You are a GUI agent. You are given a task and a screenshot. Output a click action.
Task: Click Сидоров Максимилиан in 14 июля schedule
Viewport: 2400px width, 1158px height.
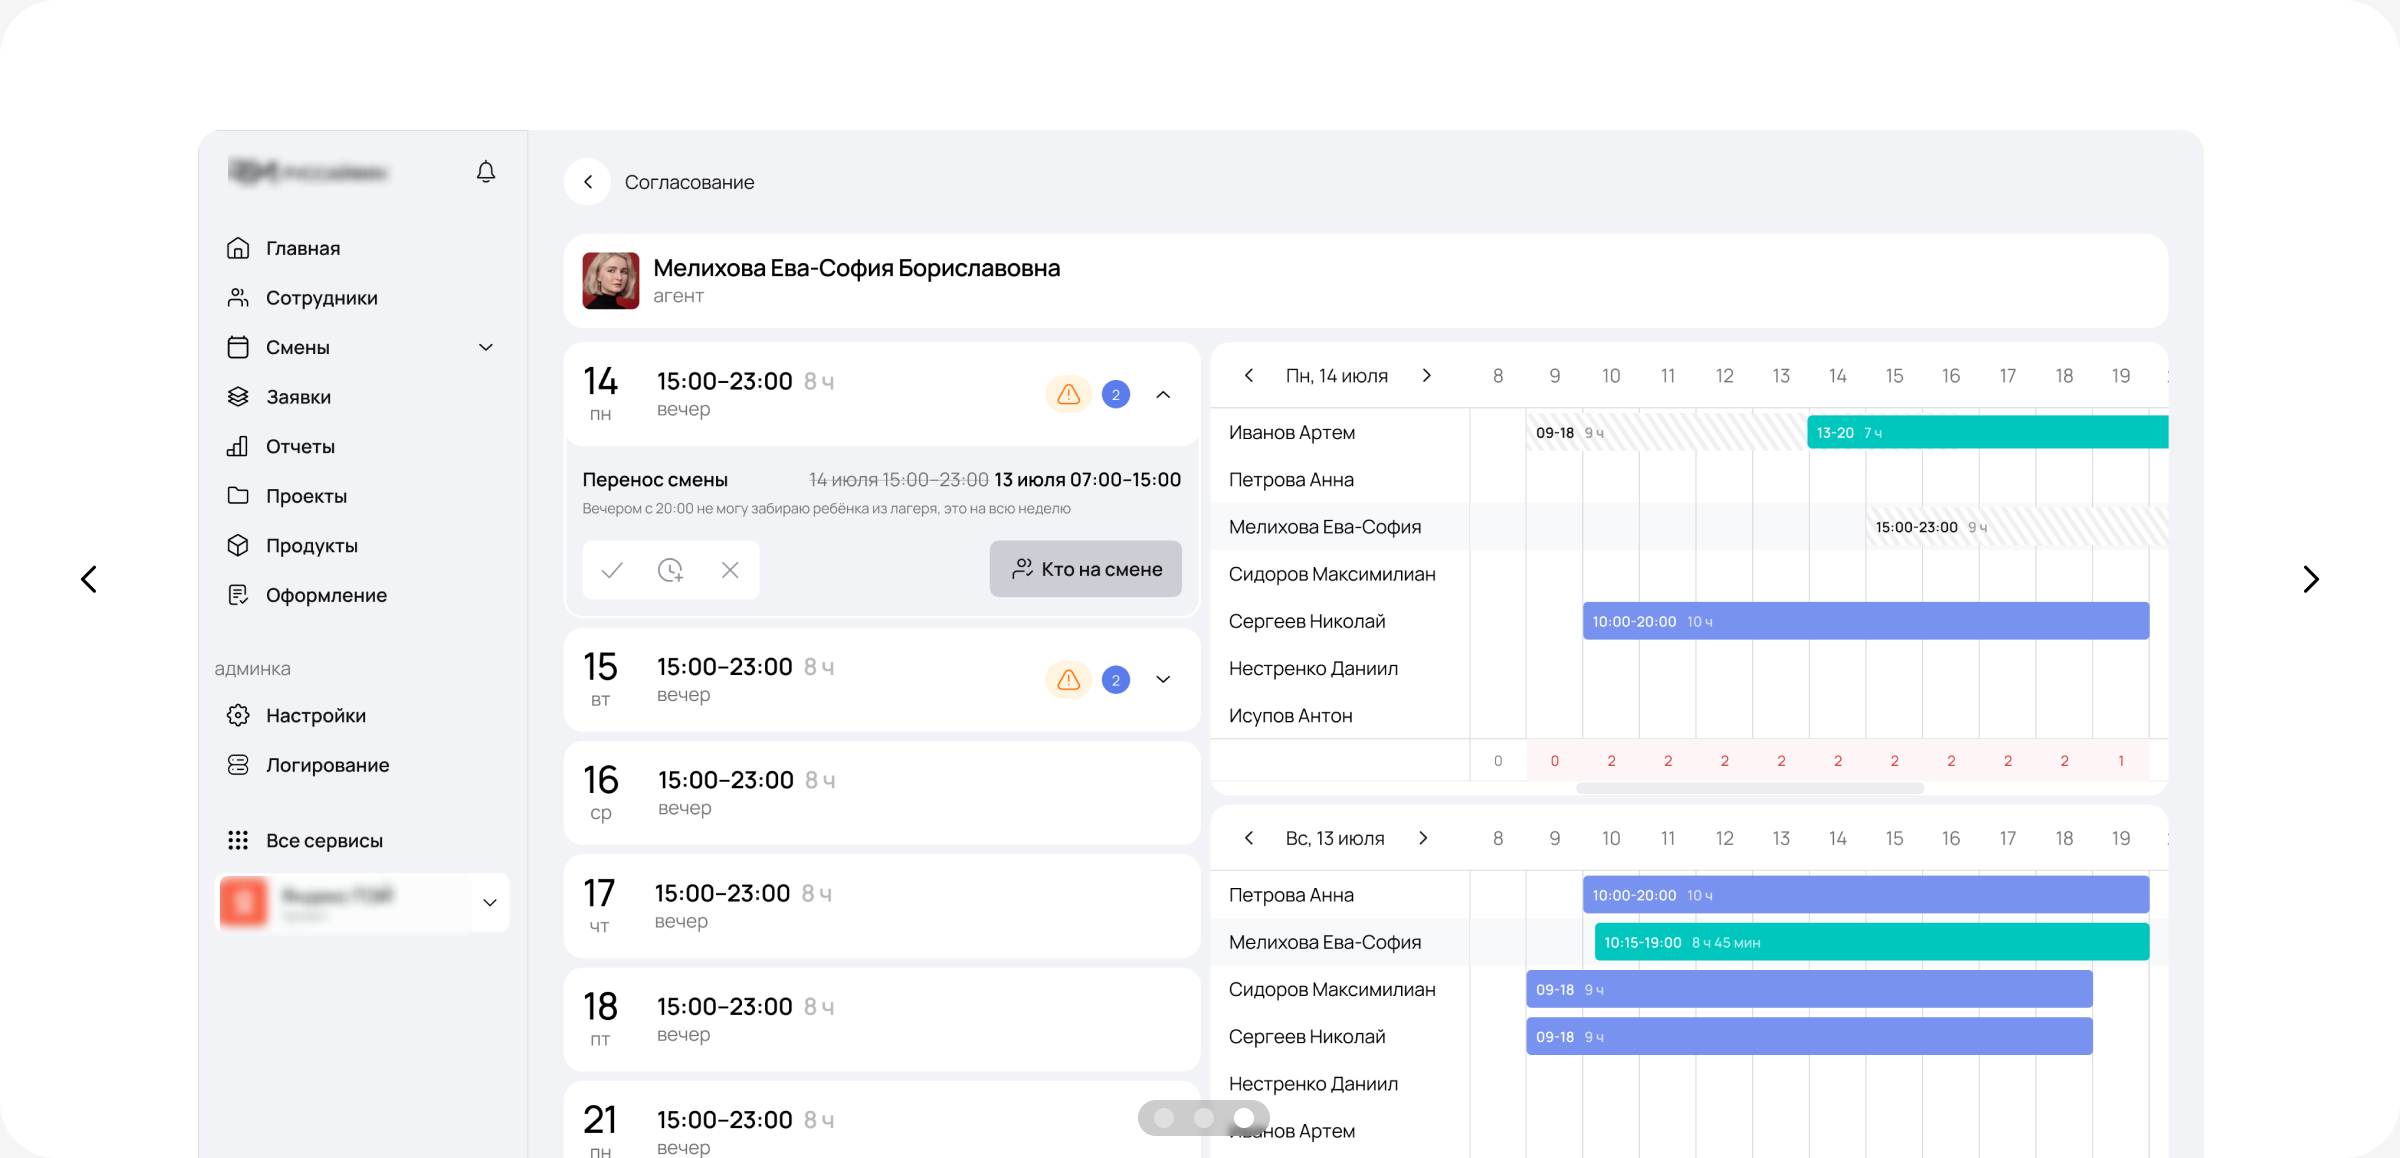(1332, 574)
